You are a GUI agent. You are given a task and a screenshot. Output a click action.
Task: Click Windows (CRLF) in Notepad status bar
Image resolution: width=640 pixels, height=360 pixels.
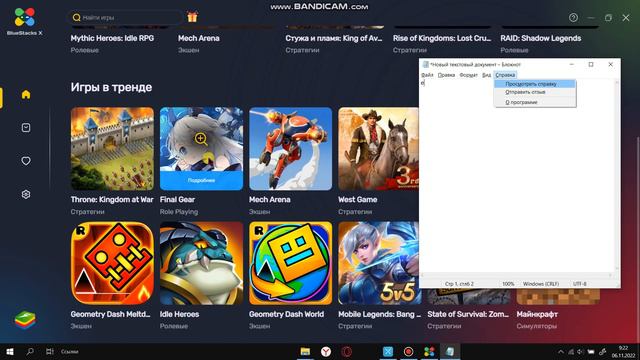click(x=541, y=284)
